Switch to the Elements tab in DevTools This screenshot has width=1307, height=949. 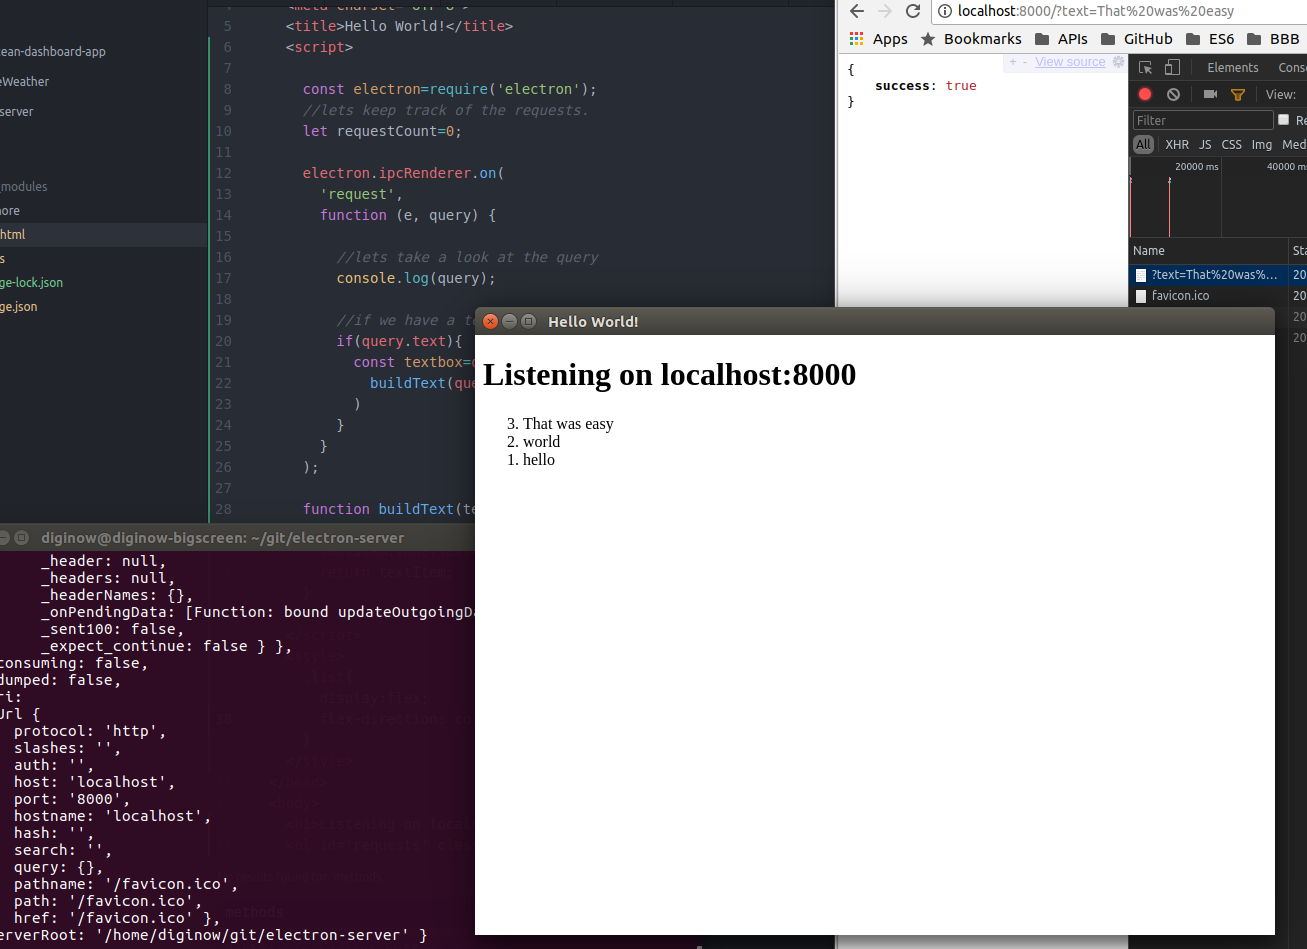coord(1232,68)
